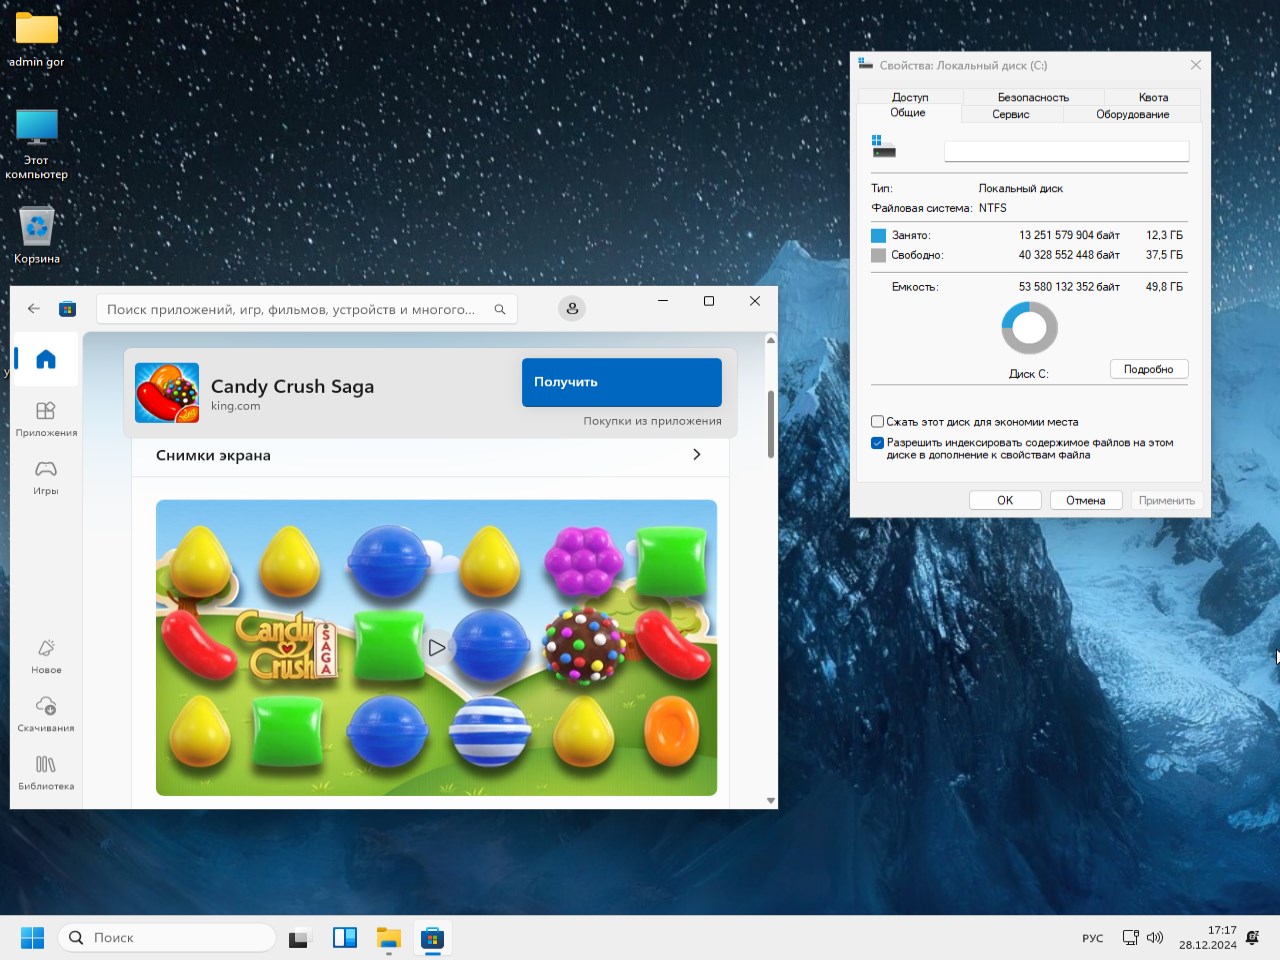Open File Explorer from the taskbar
Viewport: 1280px width, 960px height.
(x=388, y=937)
